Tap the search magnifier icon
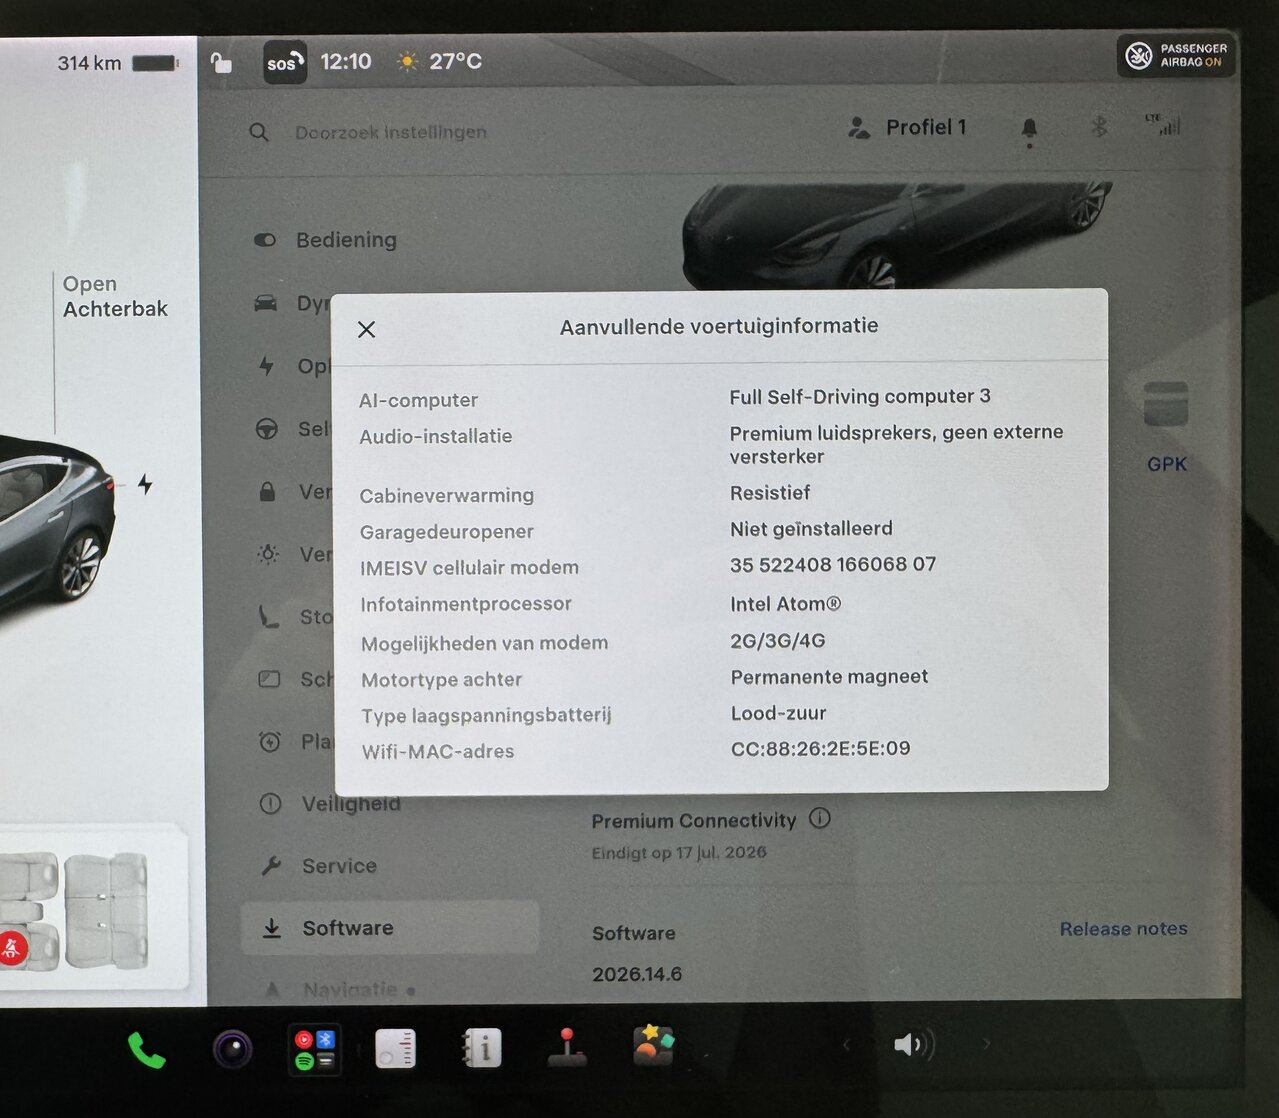Viewport: 1279px width, 1118px height. point(259,132)
